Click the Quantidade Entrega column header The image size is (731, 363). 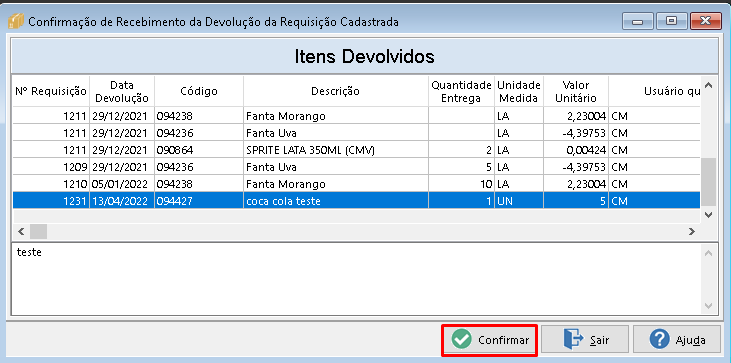(x=461, y=91)
